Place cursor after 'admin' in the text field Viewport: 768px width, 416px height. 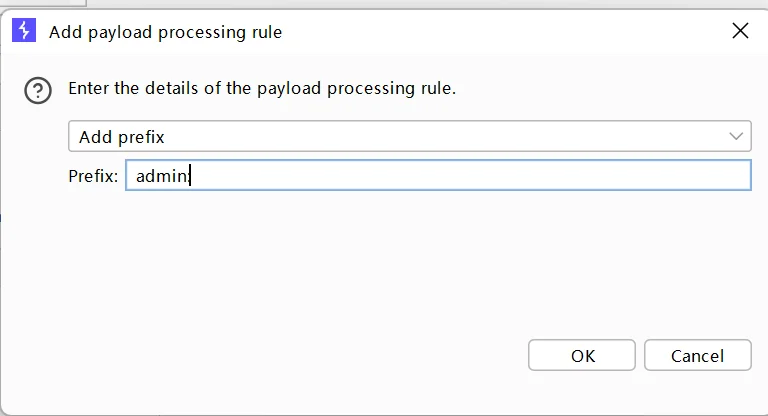click(x=190, y=176)
